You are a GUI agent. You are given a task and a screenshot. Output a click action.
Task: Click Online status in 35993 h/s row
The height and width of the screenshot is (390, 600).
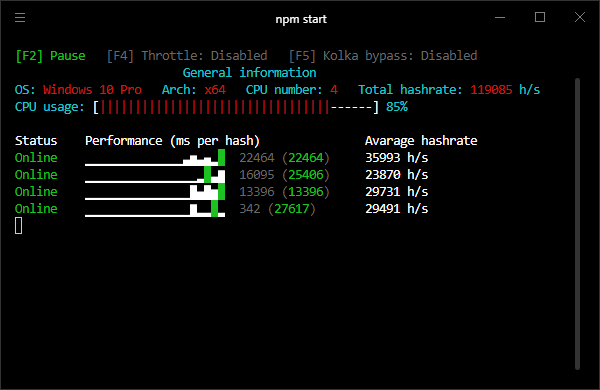pos(36,158)
